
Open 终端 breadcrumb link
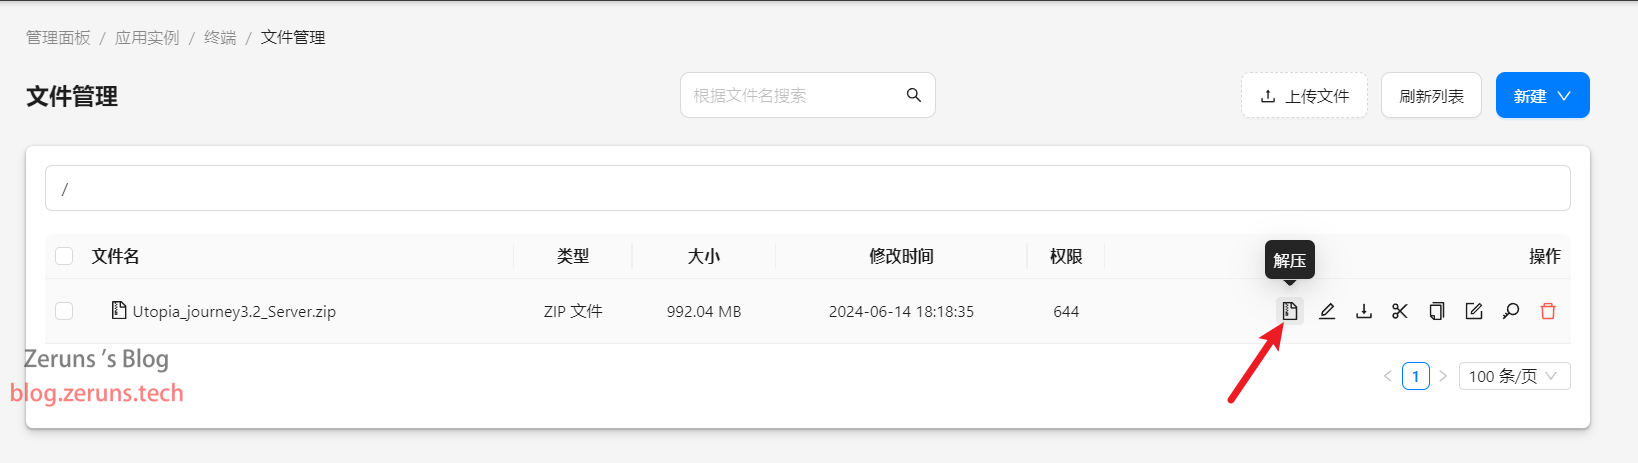point(220,37)
